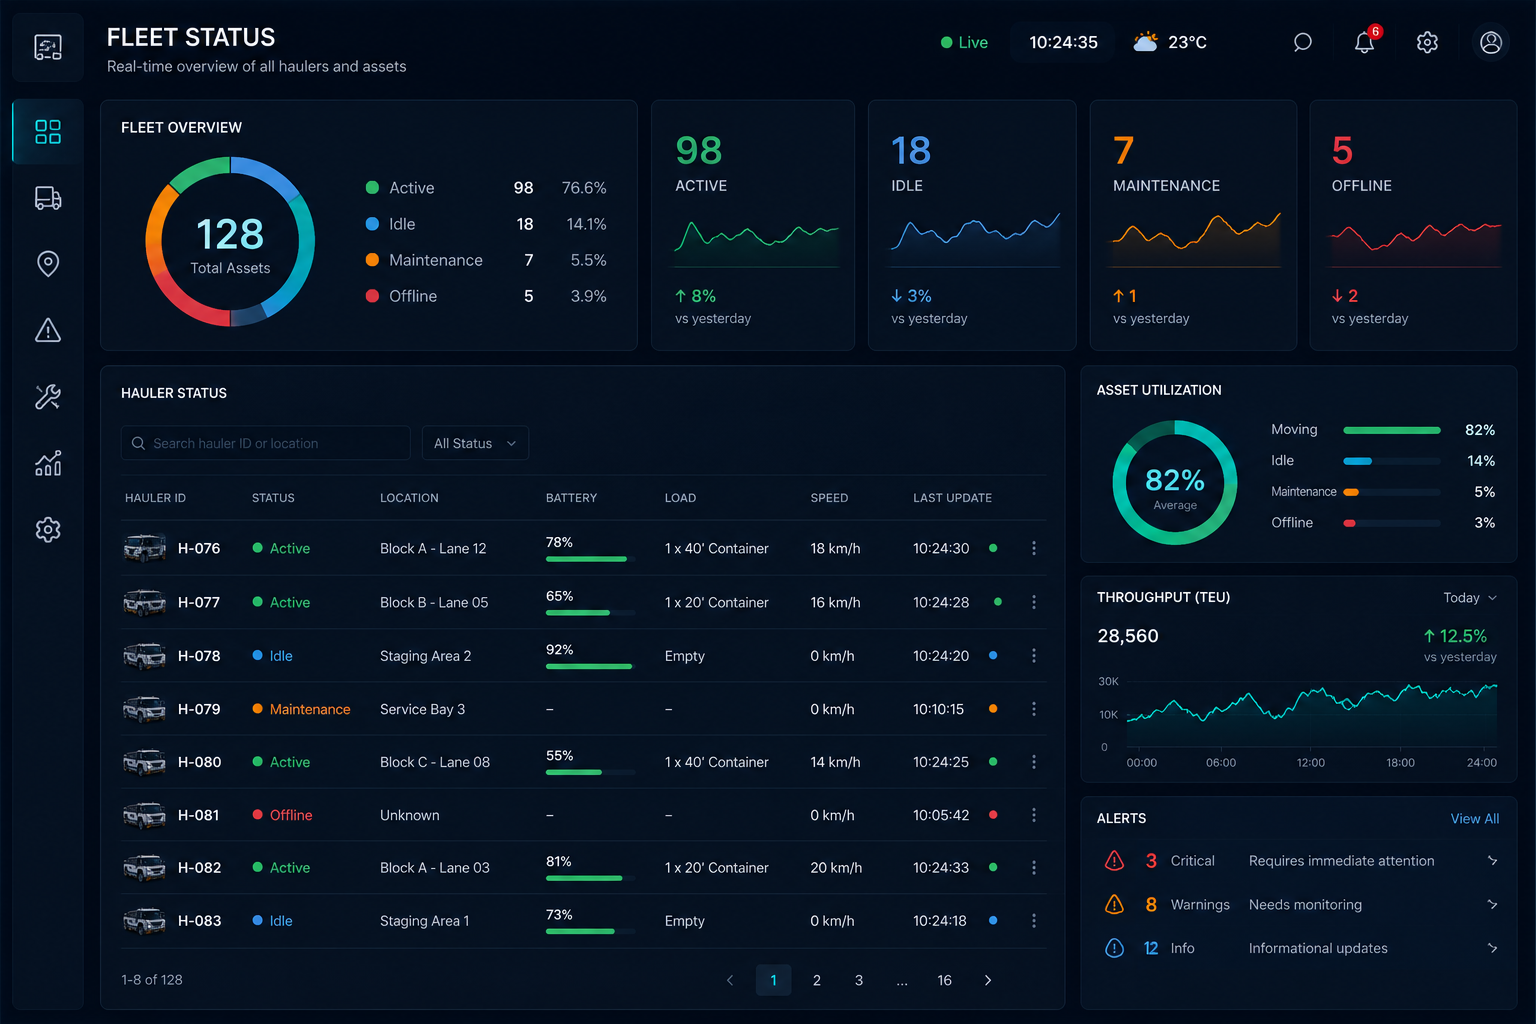Image resolution: width=1536 pixels, height=1024 pixels.
Task: Open row menu for hauler H-082
Action: coord(1034,868)
